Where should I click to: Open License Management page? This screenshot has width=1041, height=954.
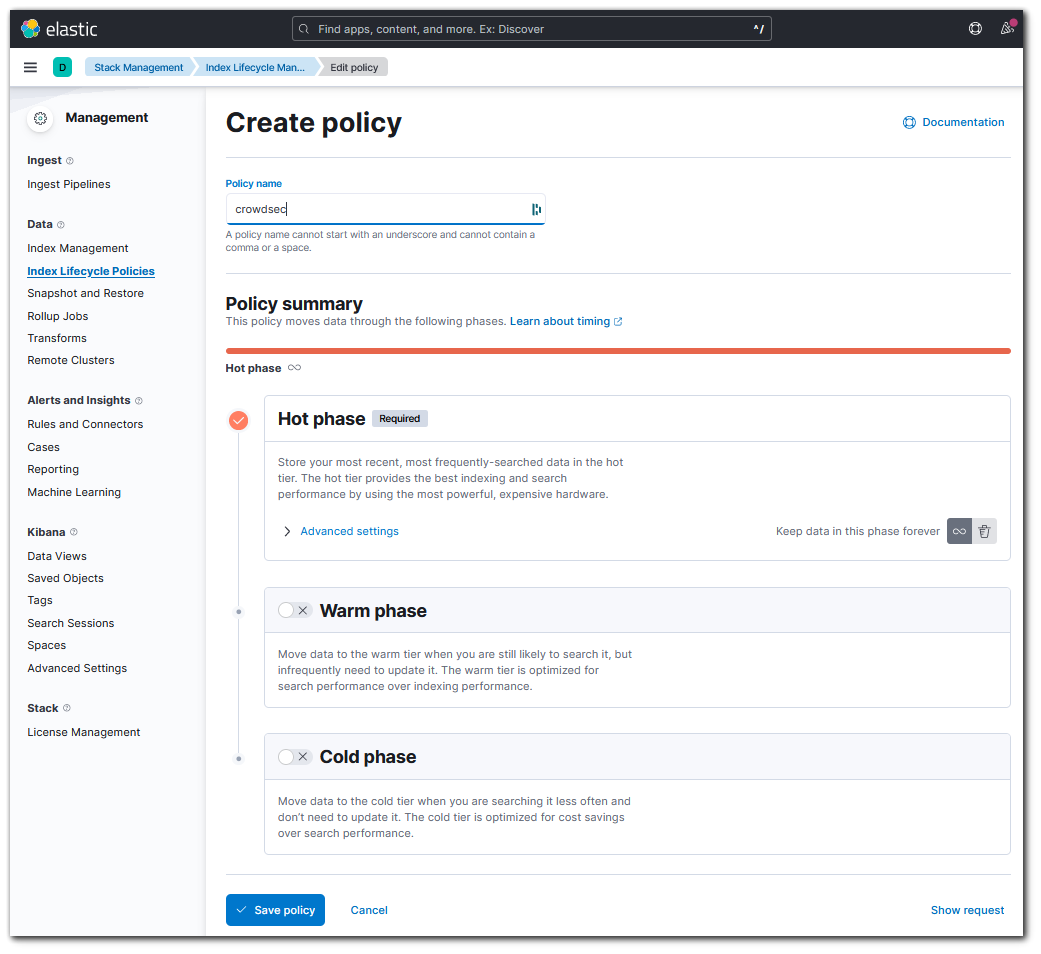(84, 732)
